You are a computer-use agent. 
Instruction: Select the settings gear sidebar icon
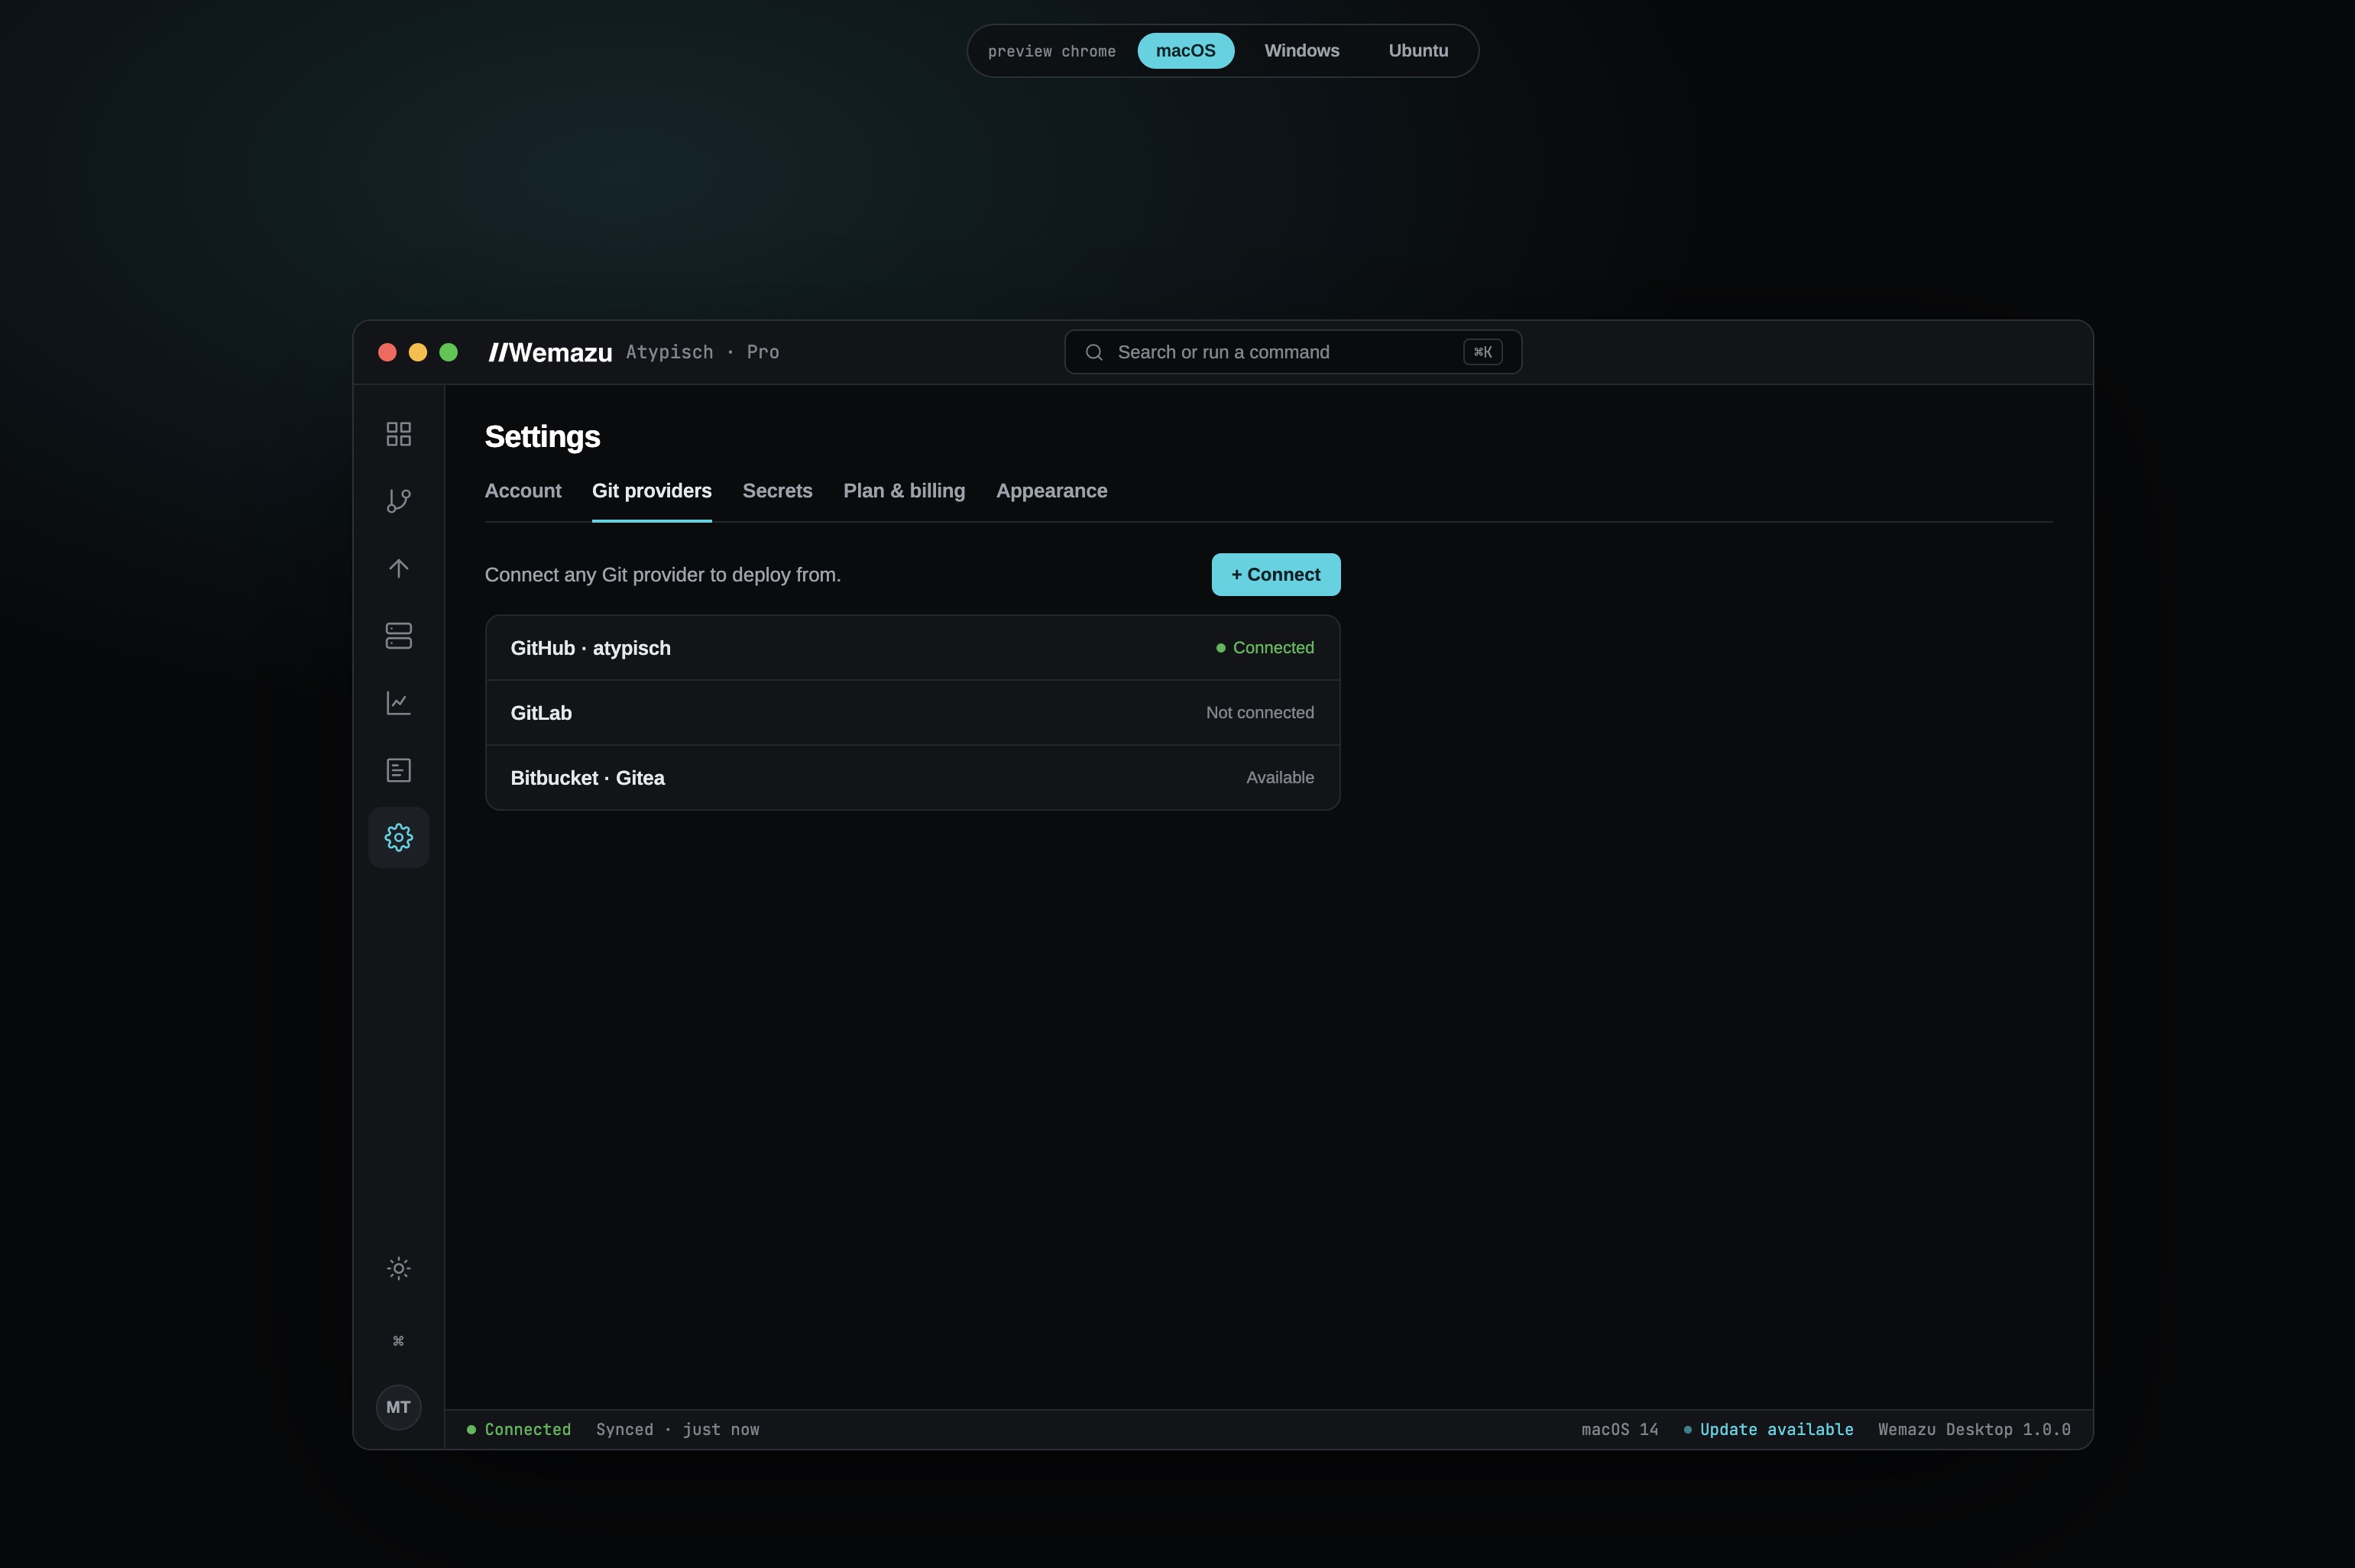(398, 837)
